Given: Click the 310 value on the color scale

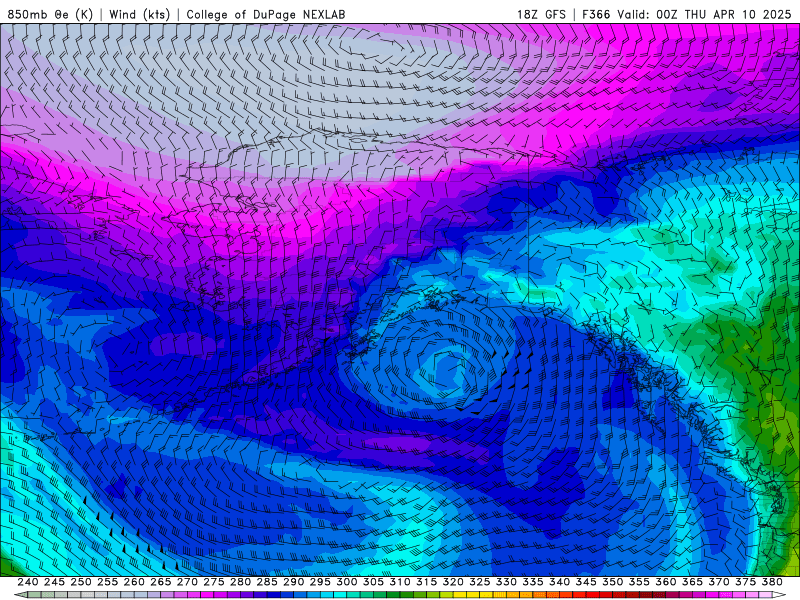Looking at the screenshot, I should tap(399, 582).
